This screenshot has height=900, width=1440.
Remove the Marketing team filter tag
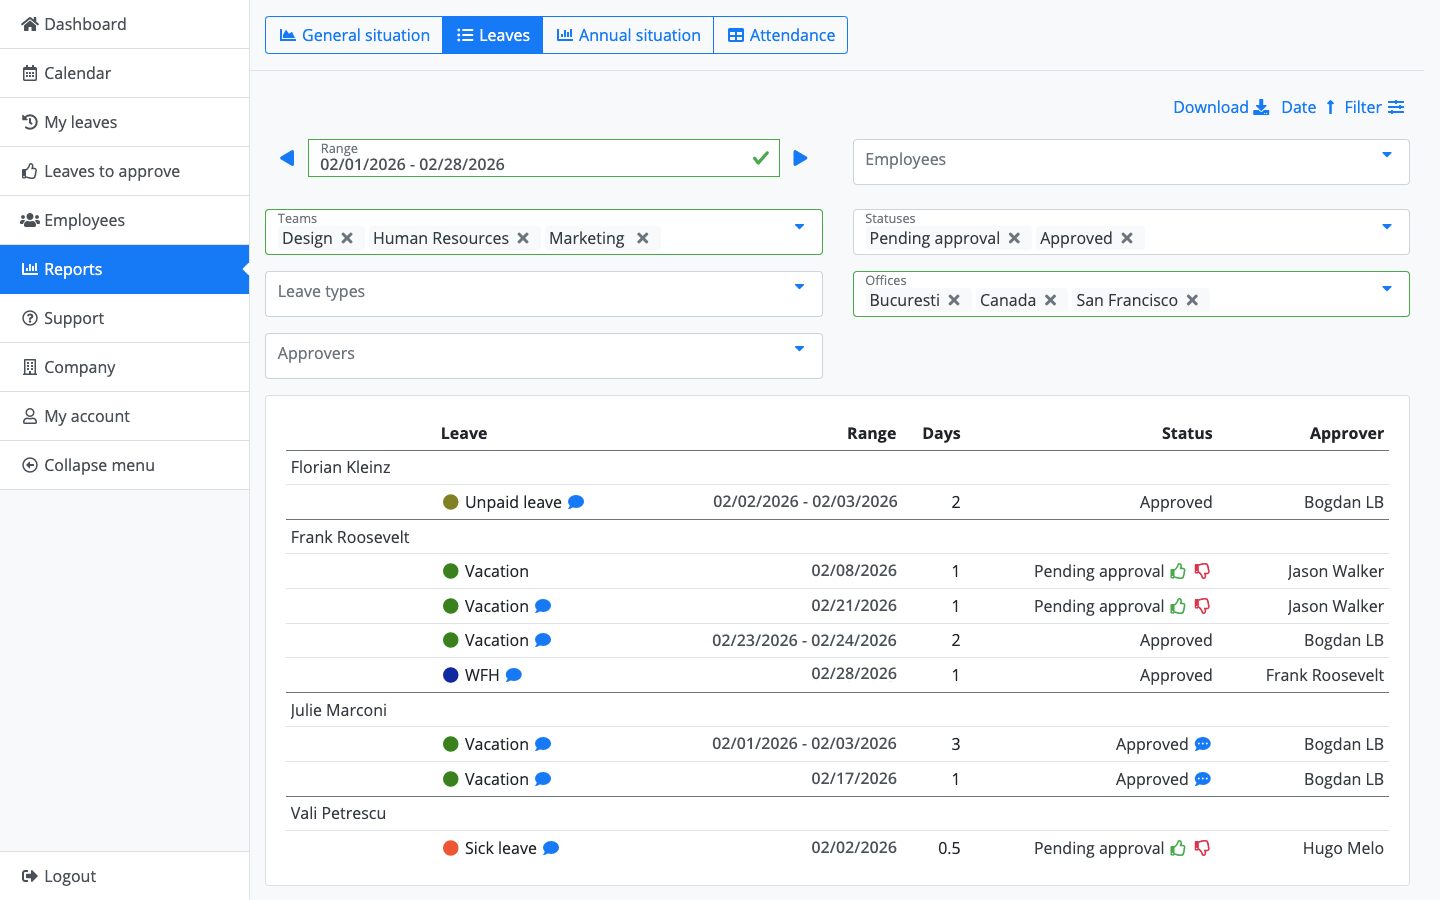pyautogui.click(x=643, y=238)
